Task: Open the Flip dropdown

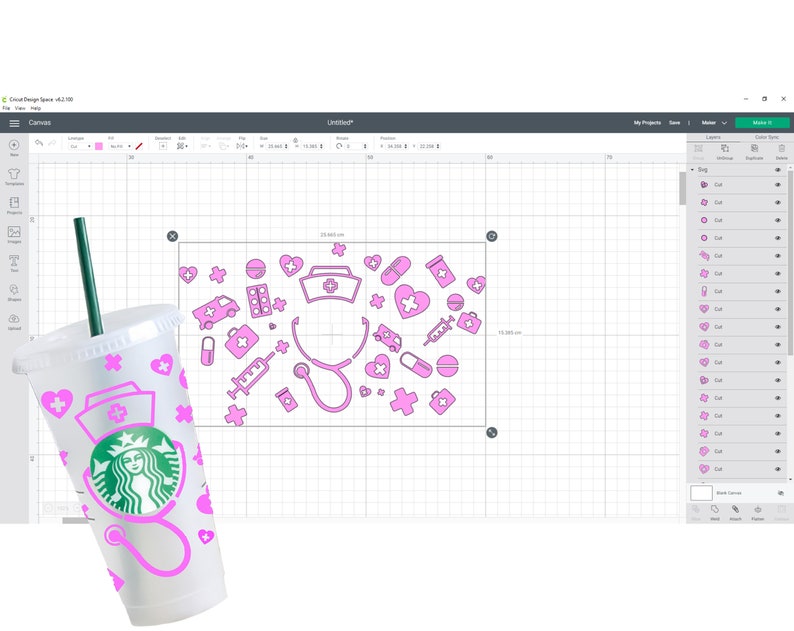Action: click(x=242, y=146)
